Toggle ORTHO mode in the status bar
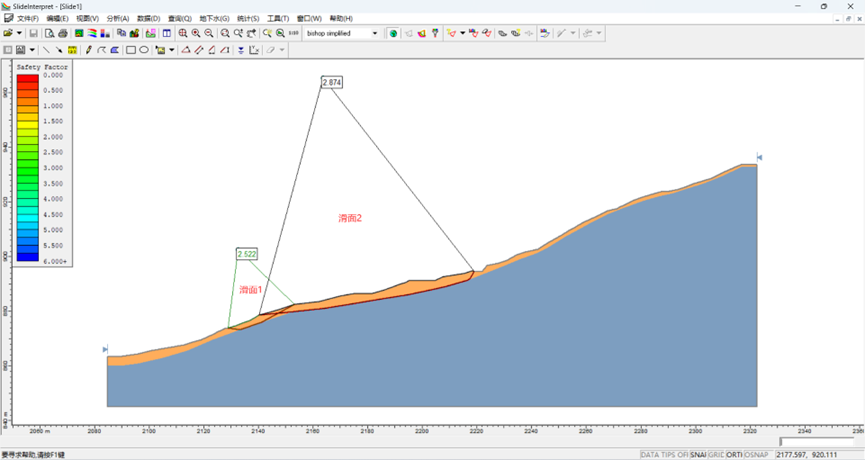Viewport: 865px width, 460px height. click(x=734, y=454)
